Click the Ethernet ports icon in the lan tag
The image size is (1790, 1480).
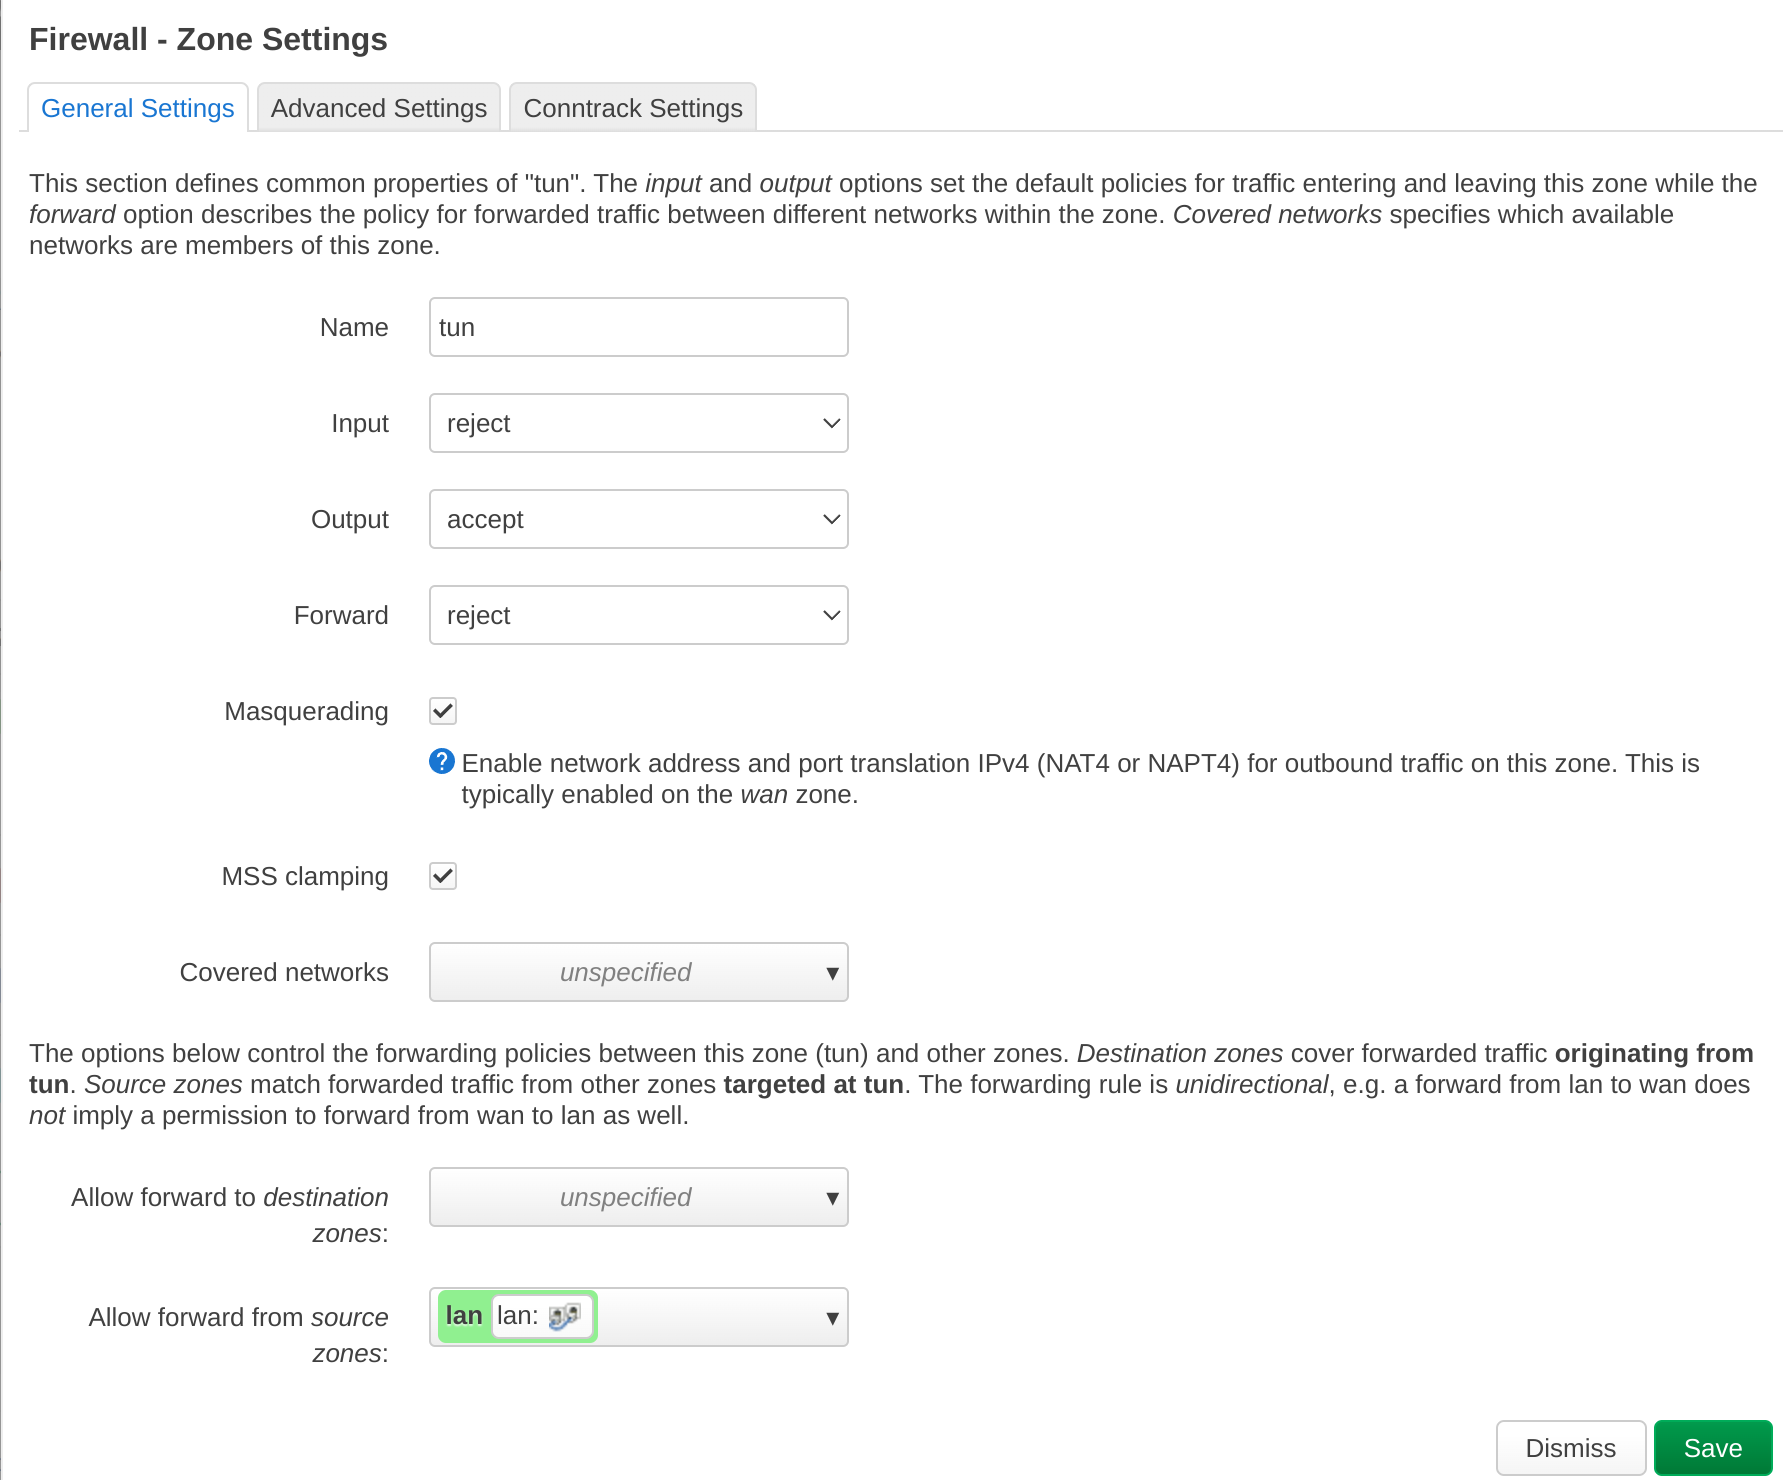pos(565,1317)
